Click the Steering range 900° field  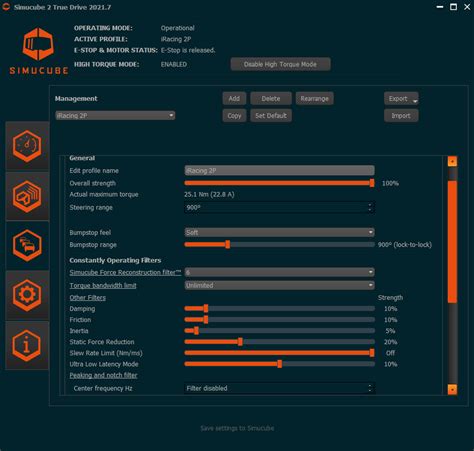point(279,207)
